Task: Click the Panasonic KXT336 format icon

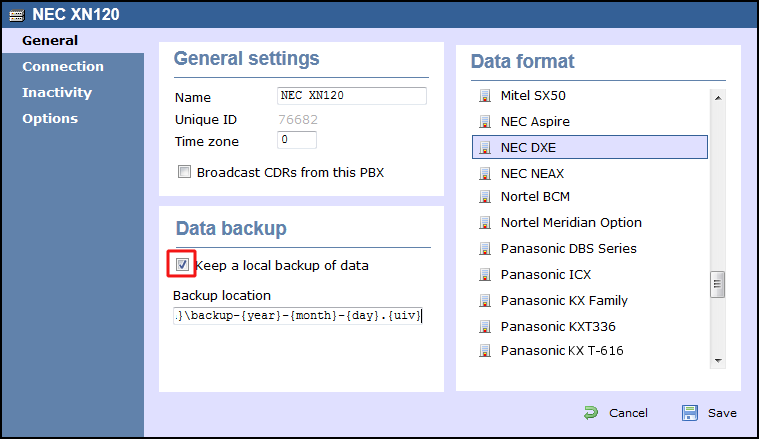Action: 486,326
